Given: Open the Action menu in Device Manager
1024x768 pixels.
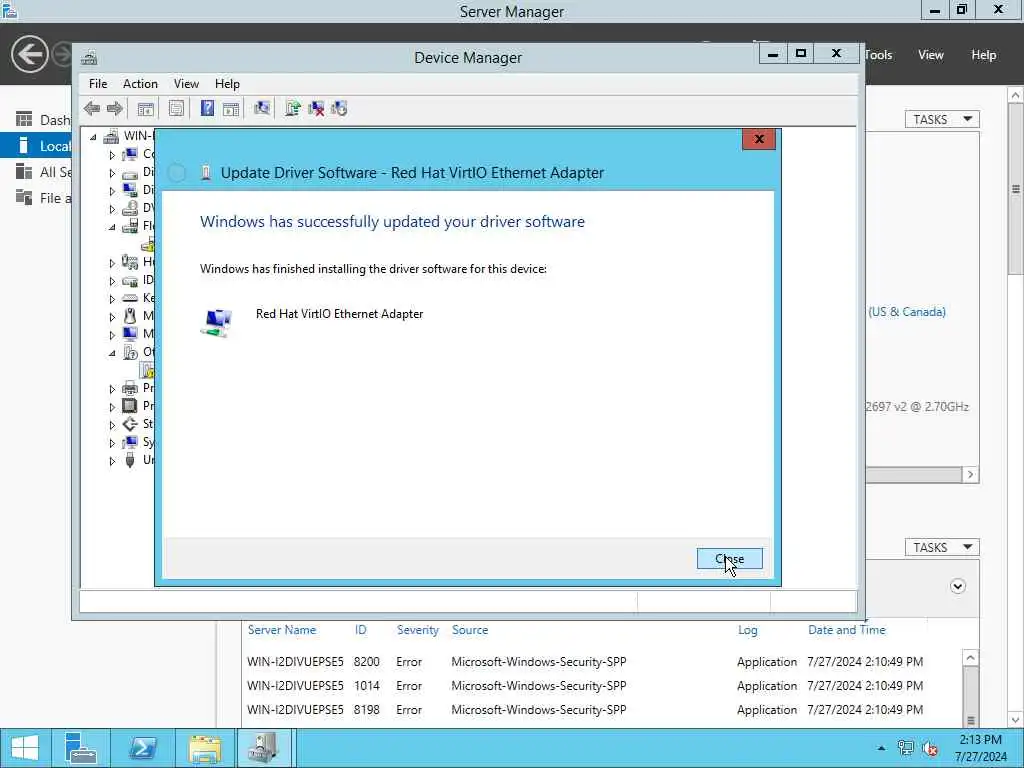Looking at the screenshot, I should [140, 84].
